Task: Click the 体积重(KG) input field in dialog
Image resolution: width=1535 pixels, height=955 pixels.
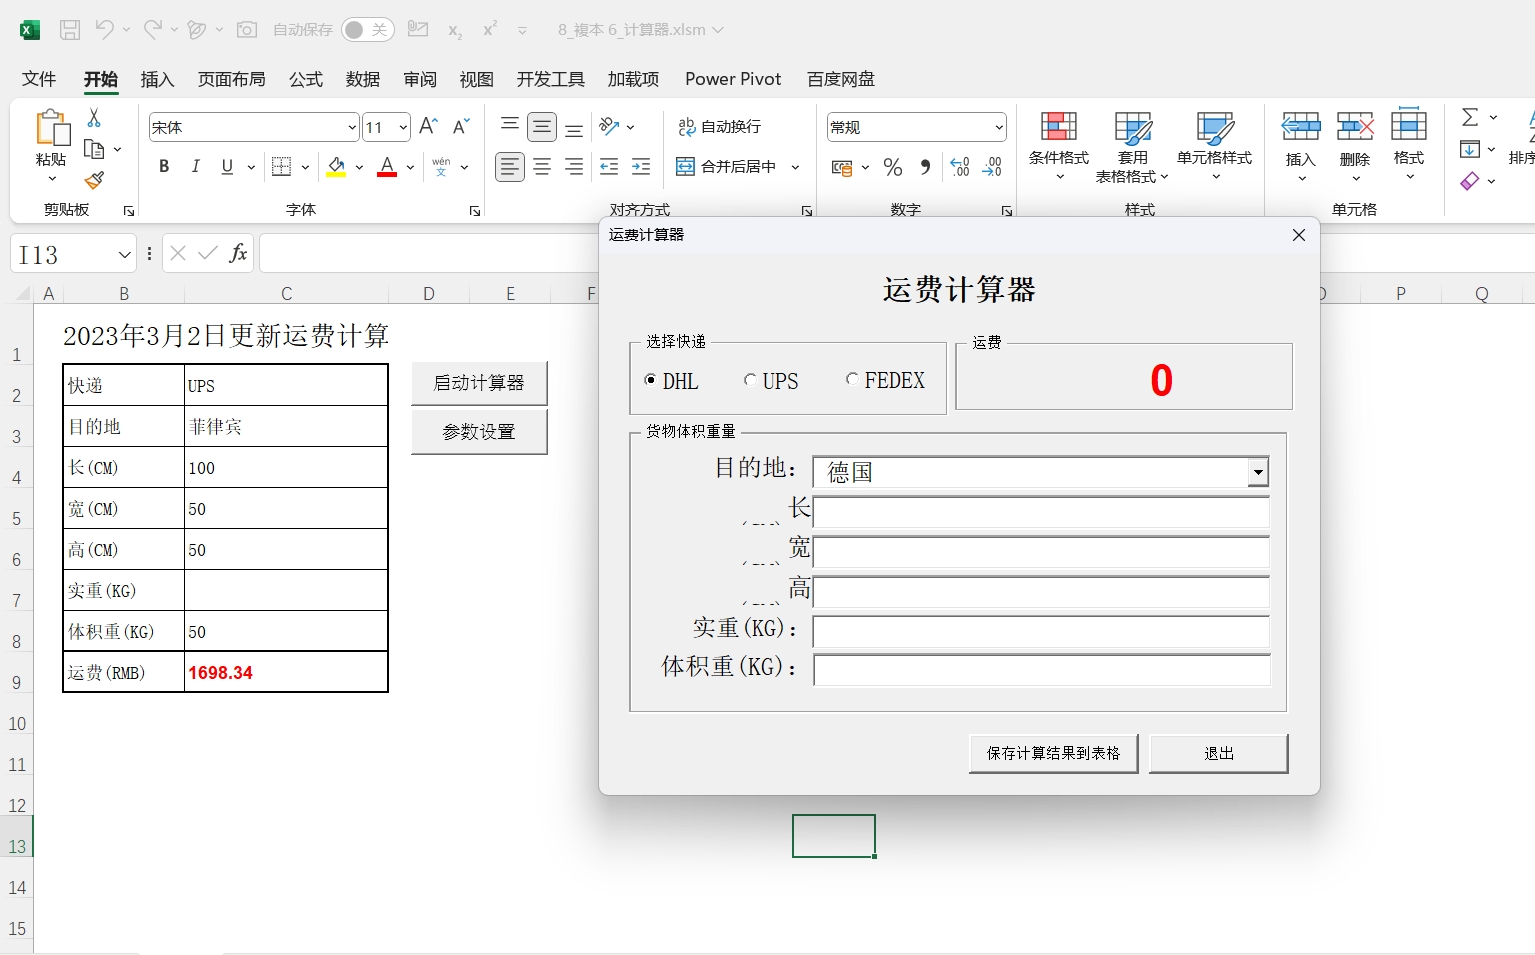Action: (1041, 670)
